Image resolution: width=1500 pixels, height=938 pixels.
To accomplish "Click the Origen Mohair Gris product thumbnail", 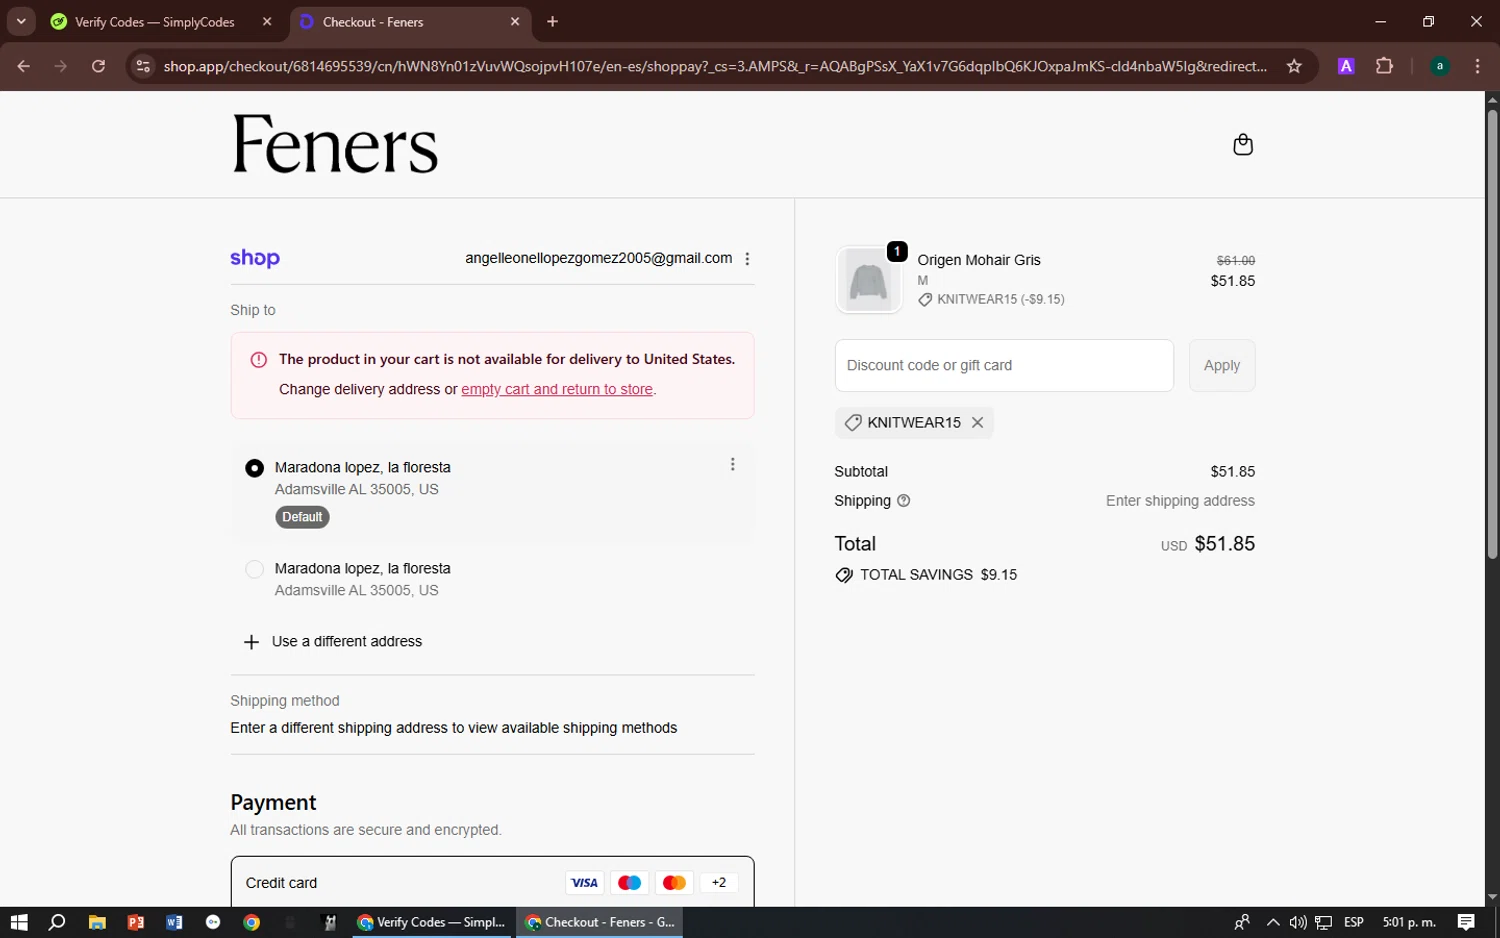I will coord(868,280).
